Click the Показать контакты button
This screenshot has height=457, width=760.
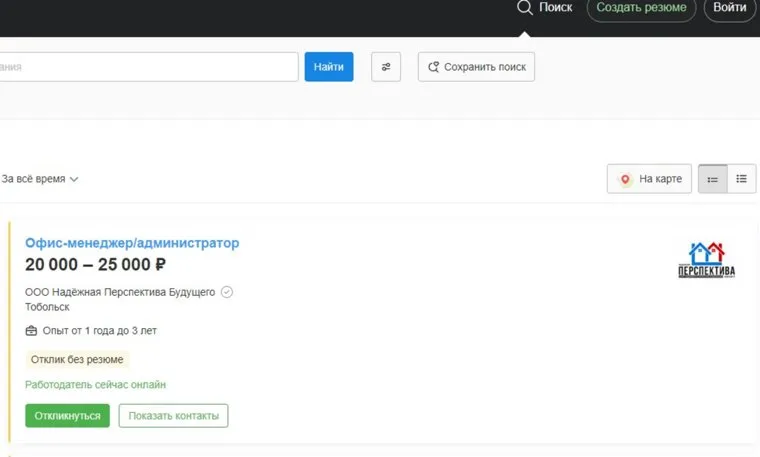173,416
